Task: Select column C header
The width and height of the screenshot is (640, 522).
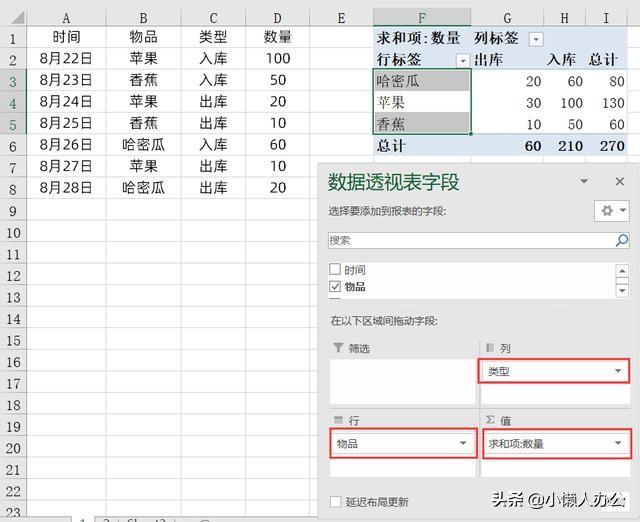Action: (x=213, y=18)
